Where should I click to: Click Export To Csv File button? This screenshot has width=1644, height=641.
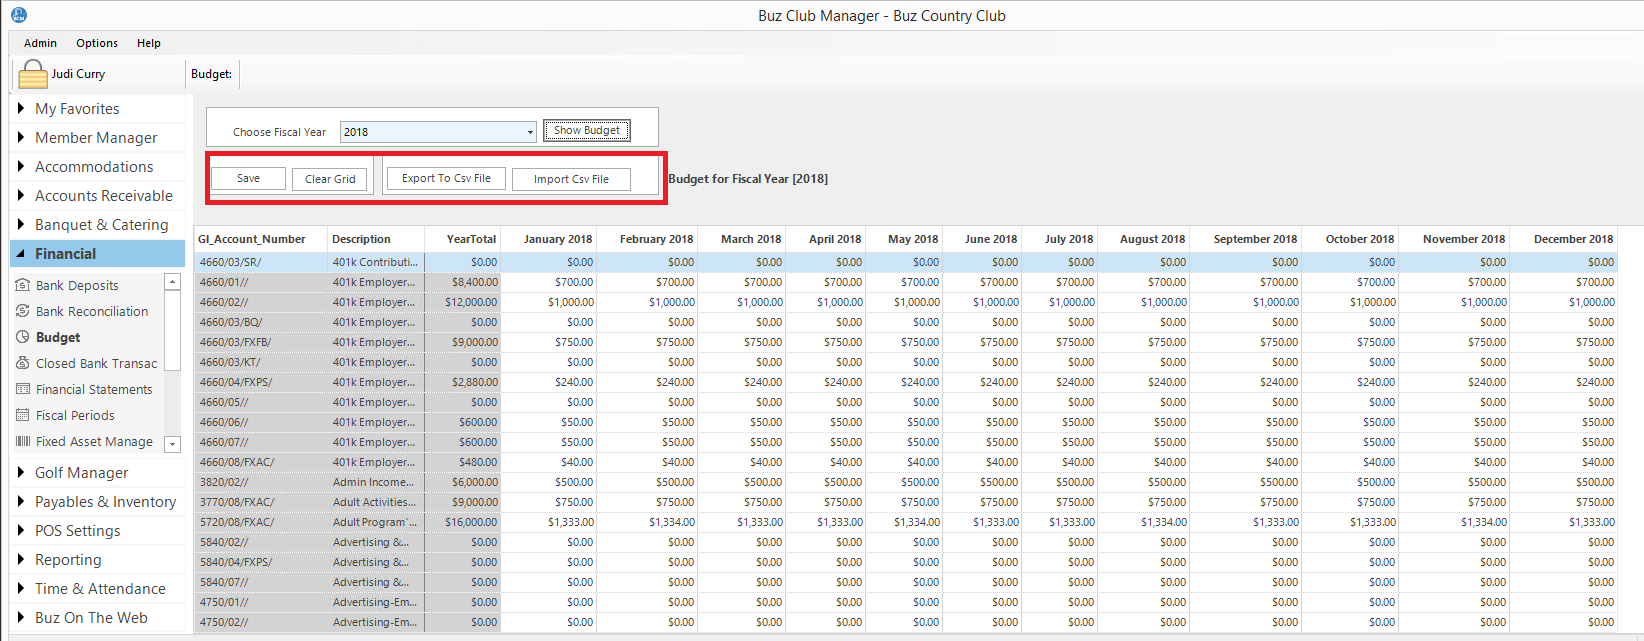(x=446, y=179)
